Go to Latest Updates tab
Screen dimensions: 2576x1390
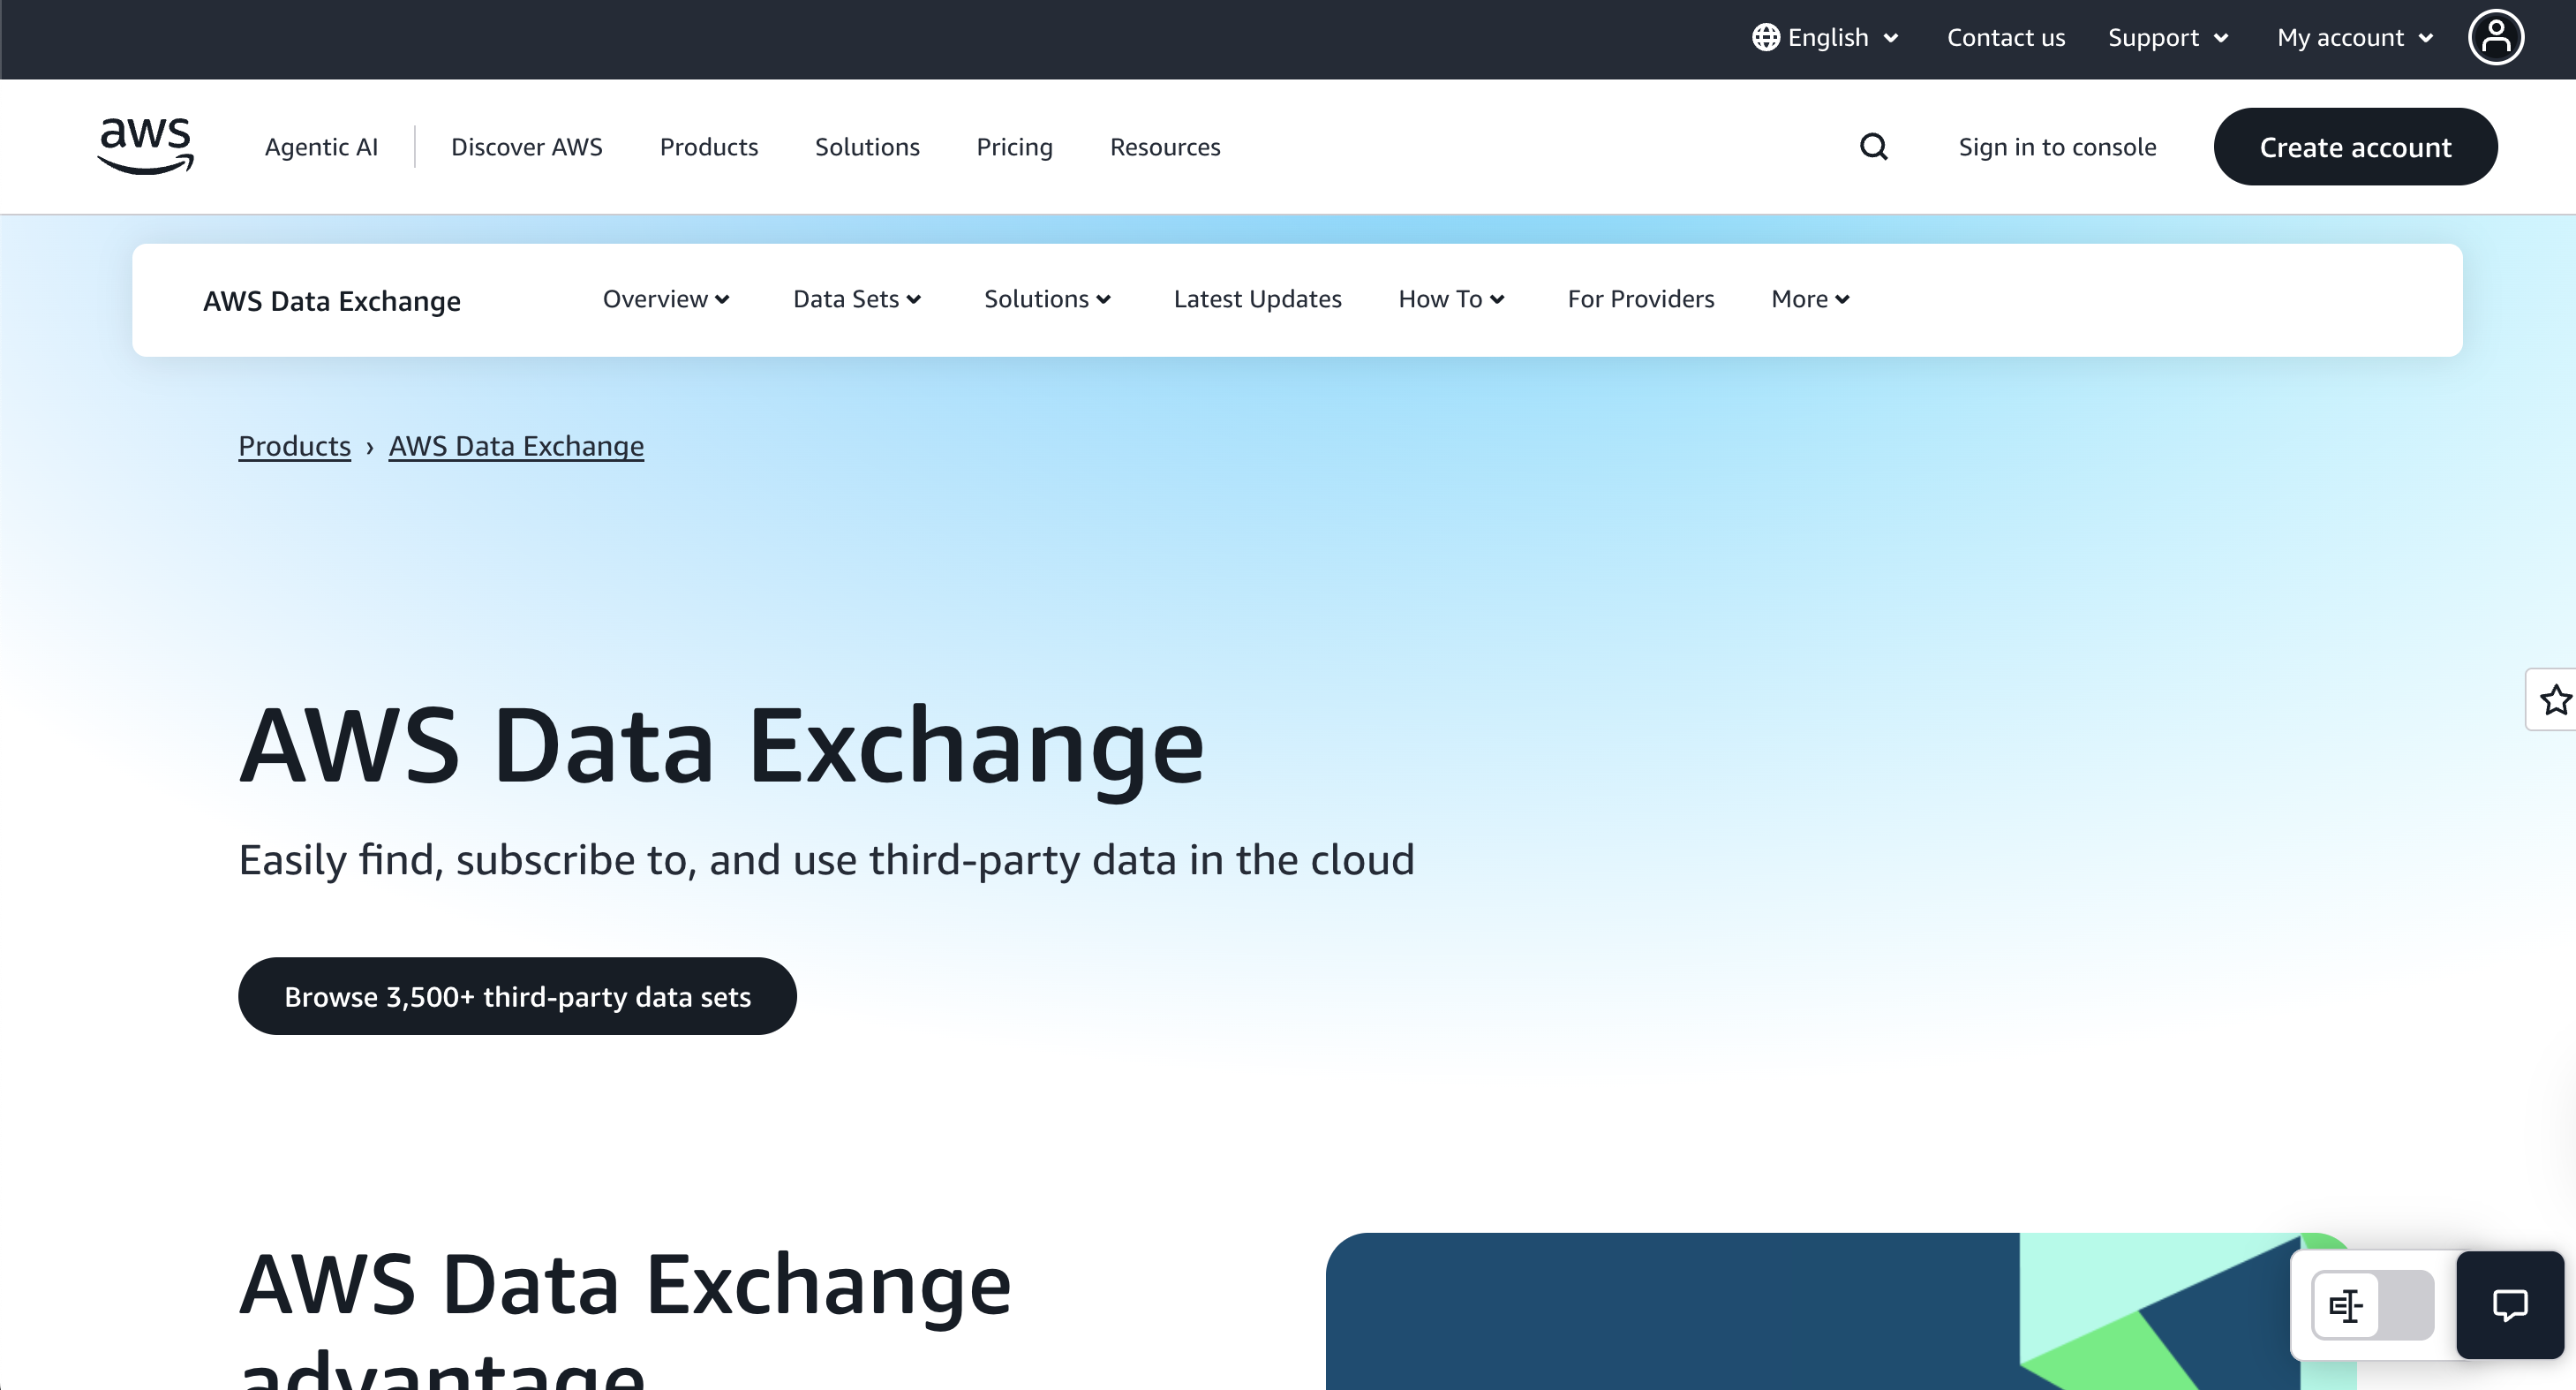point(1257,299)
